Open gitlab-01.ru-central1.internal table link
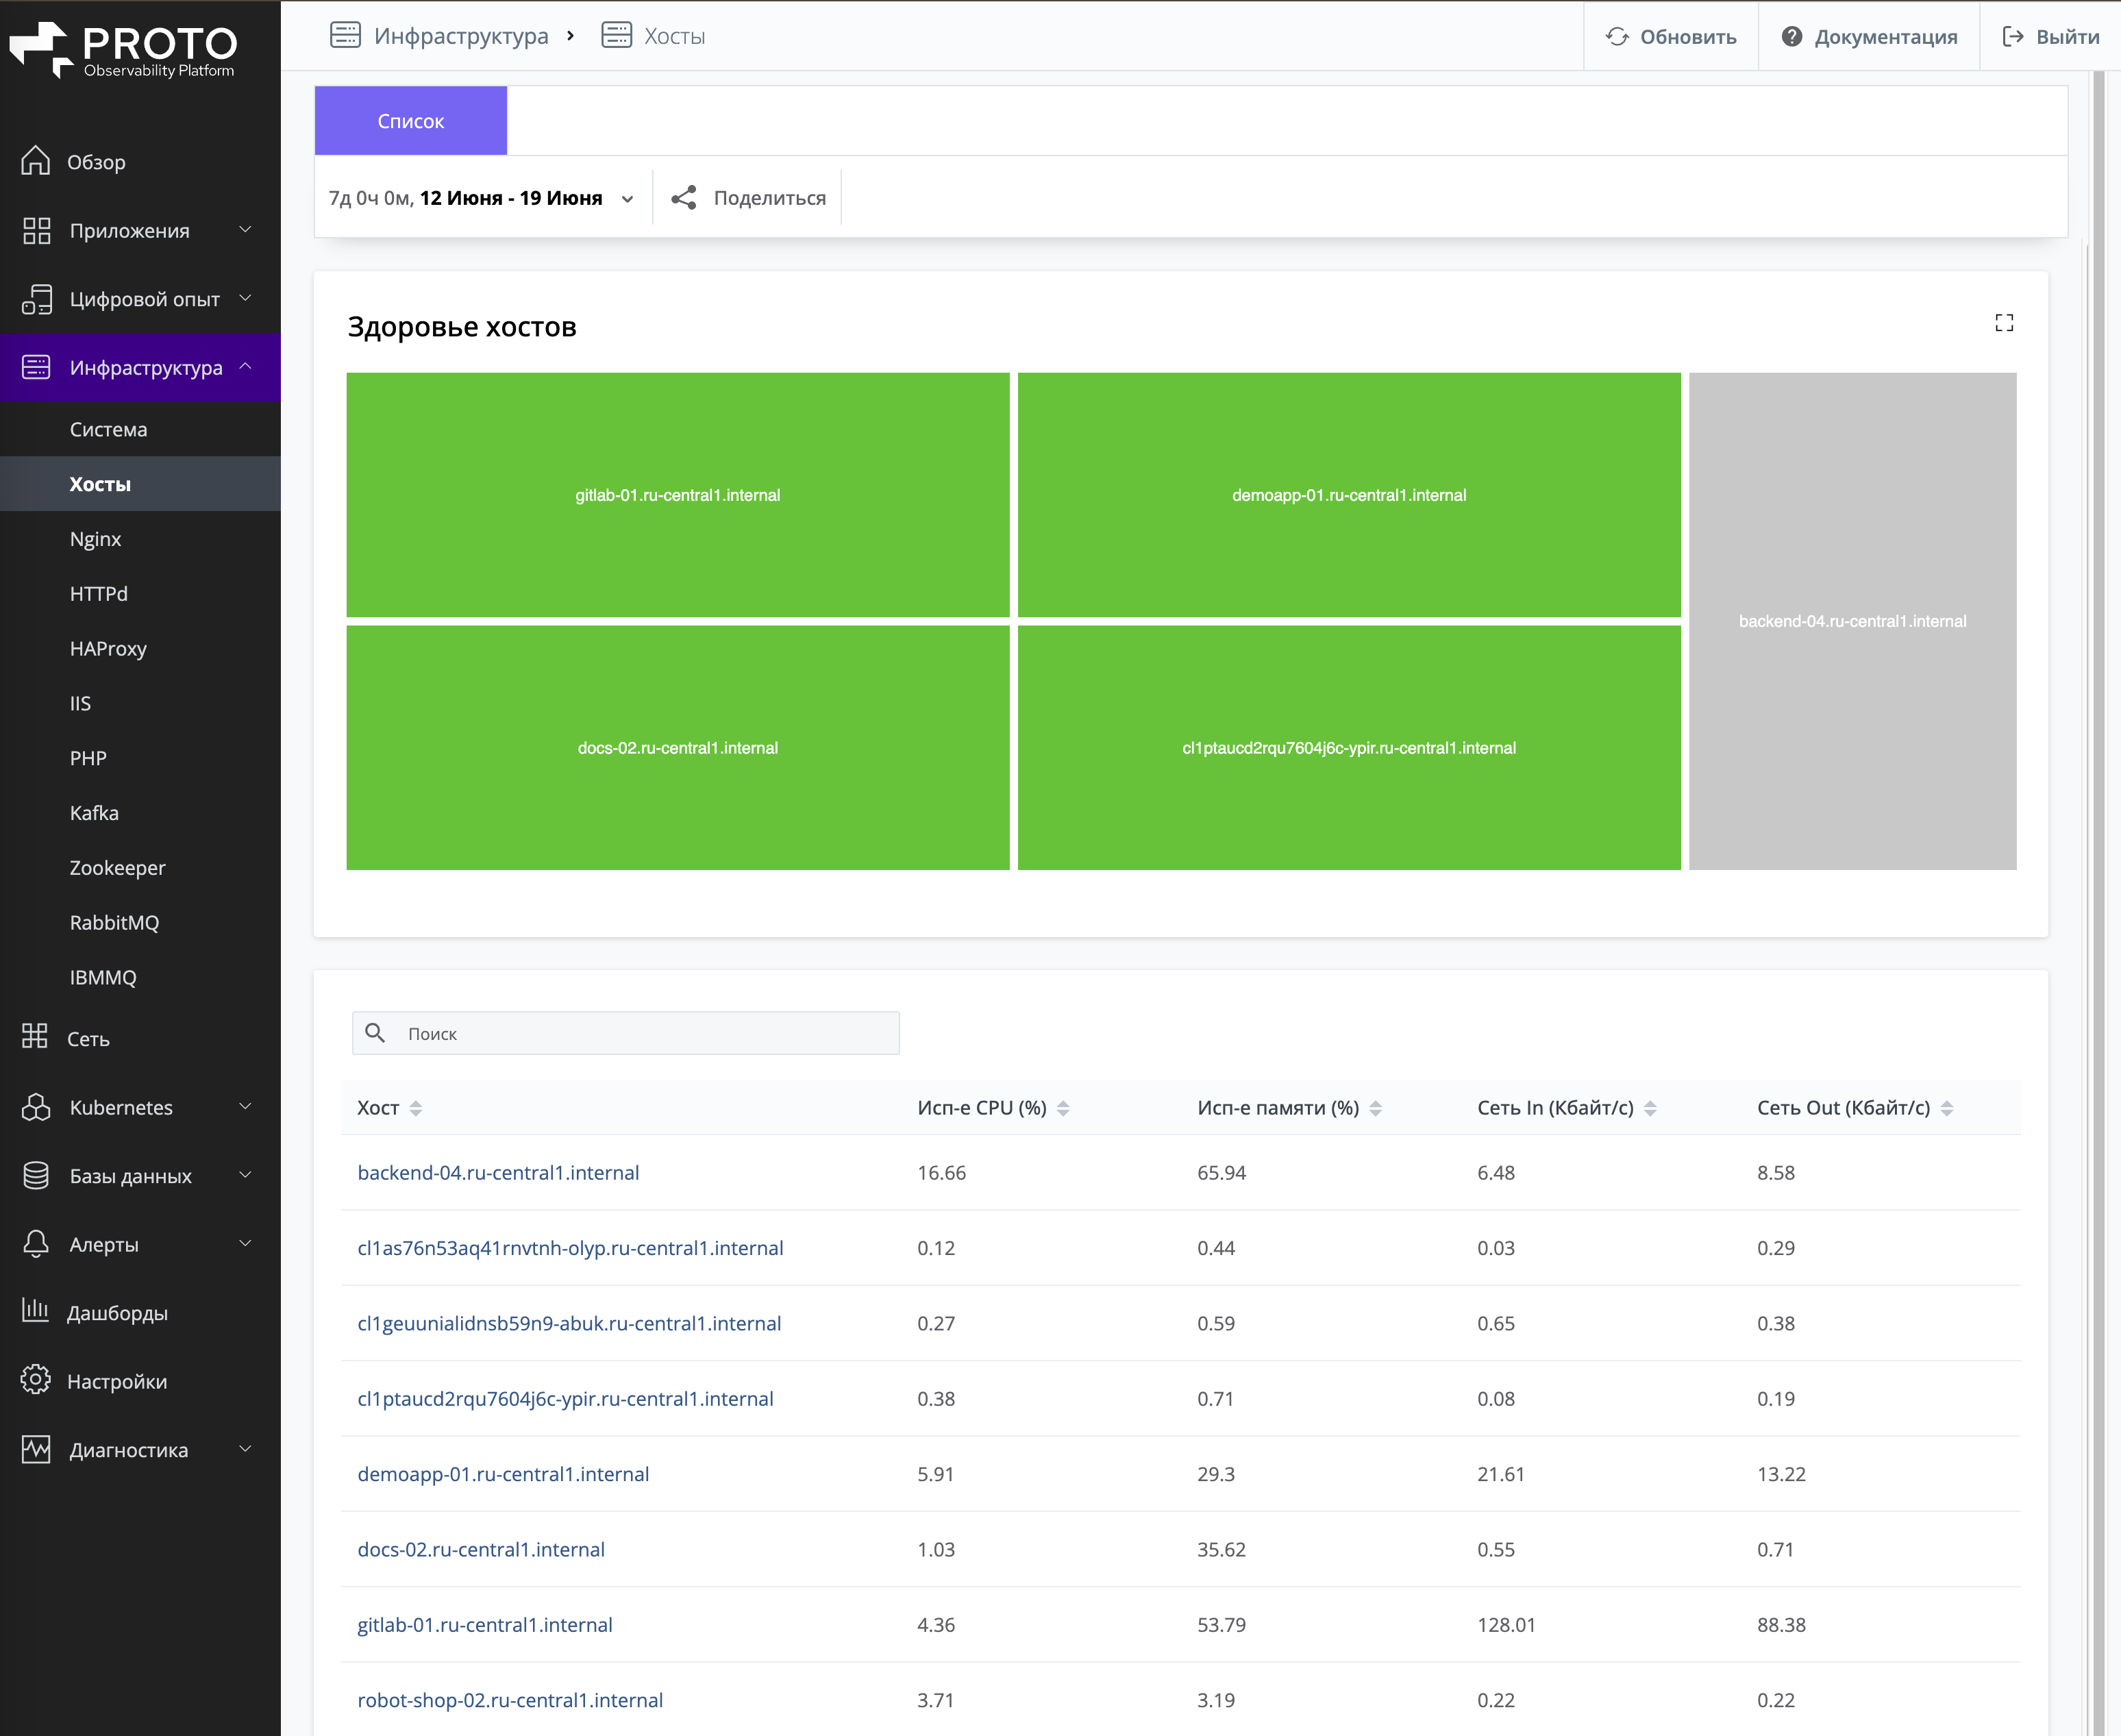This screenshot has width=2121, height=1736. [485, 1624]
